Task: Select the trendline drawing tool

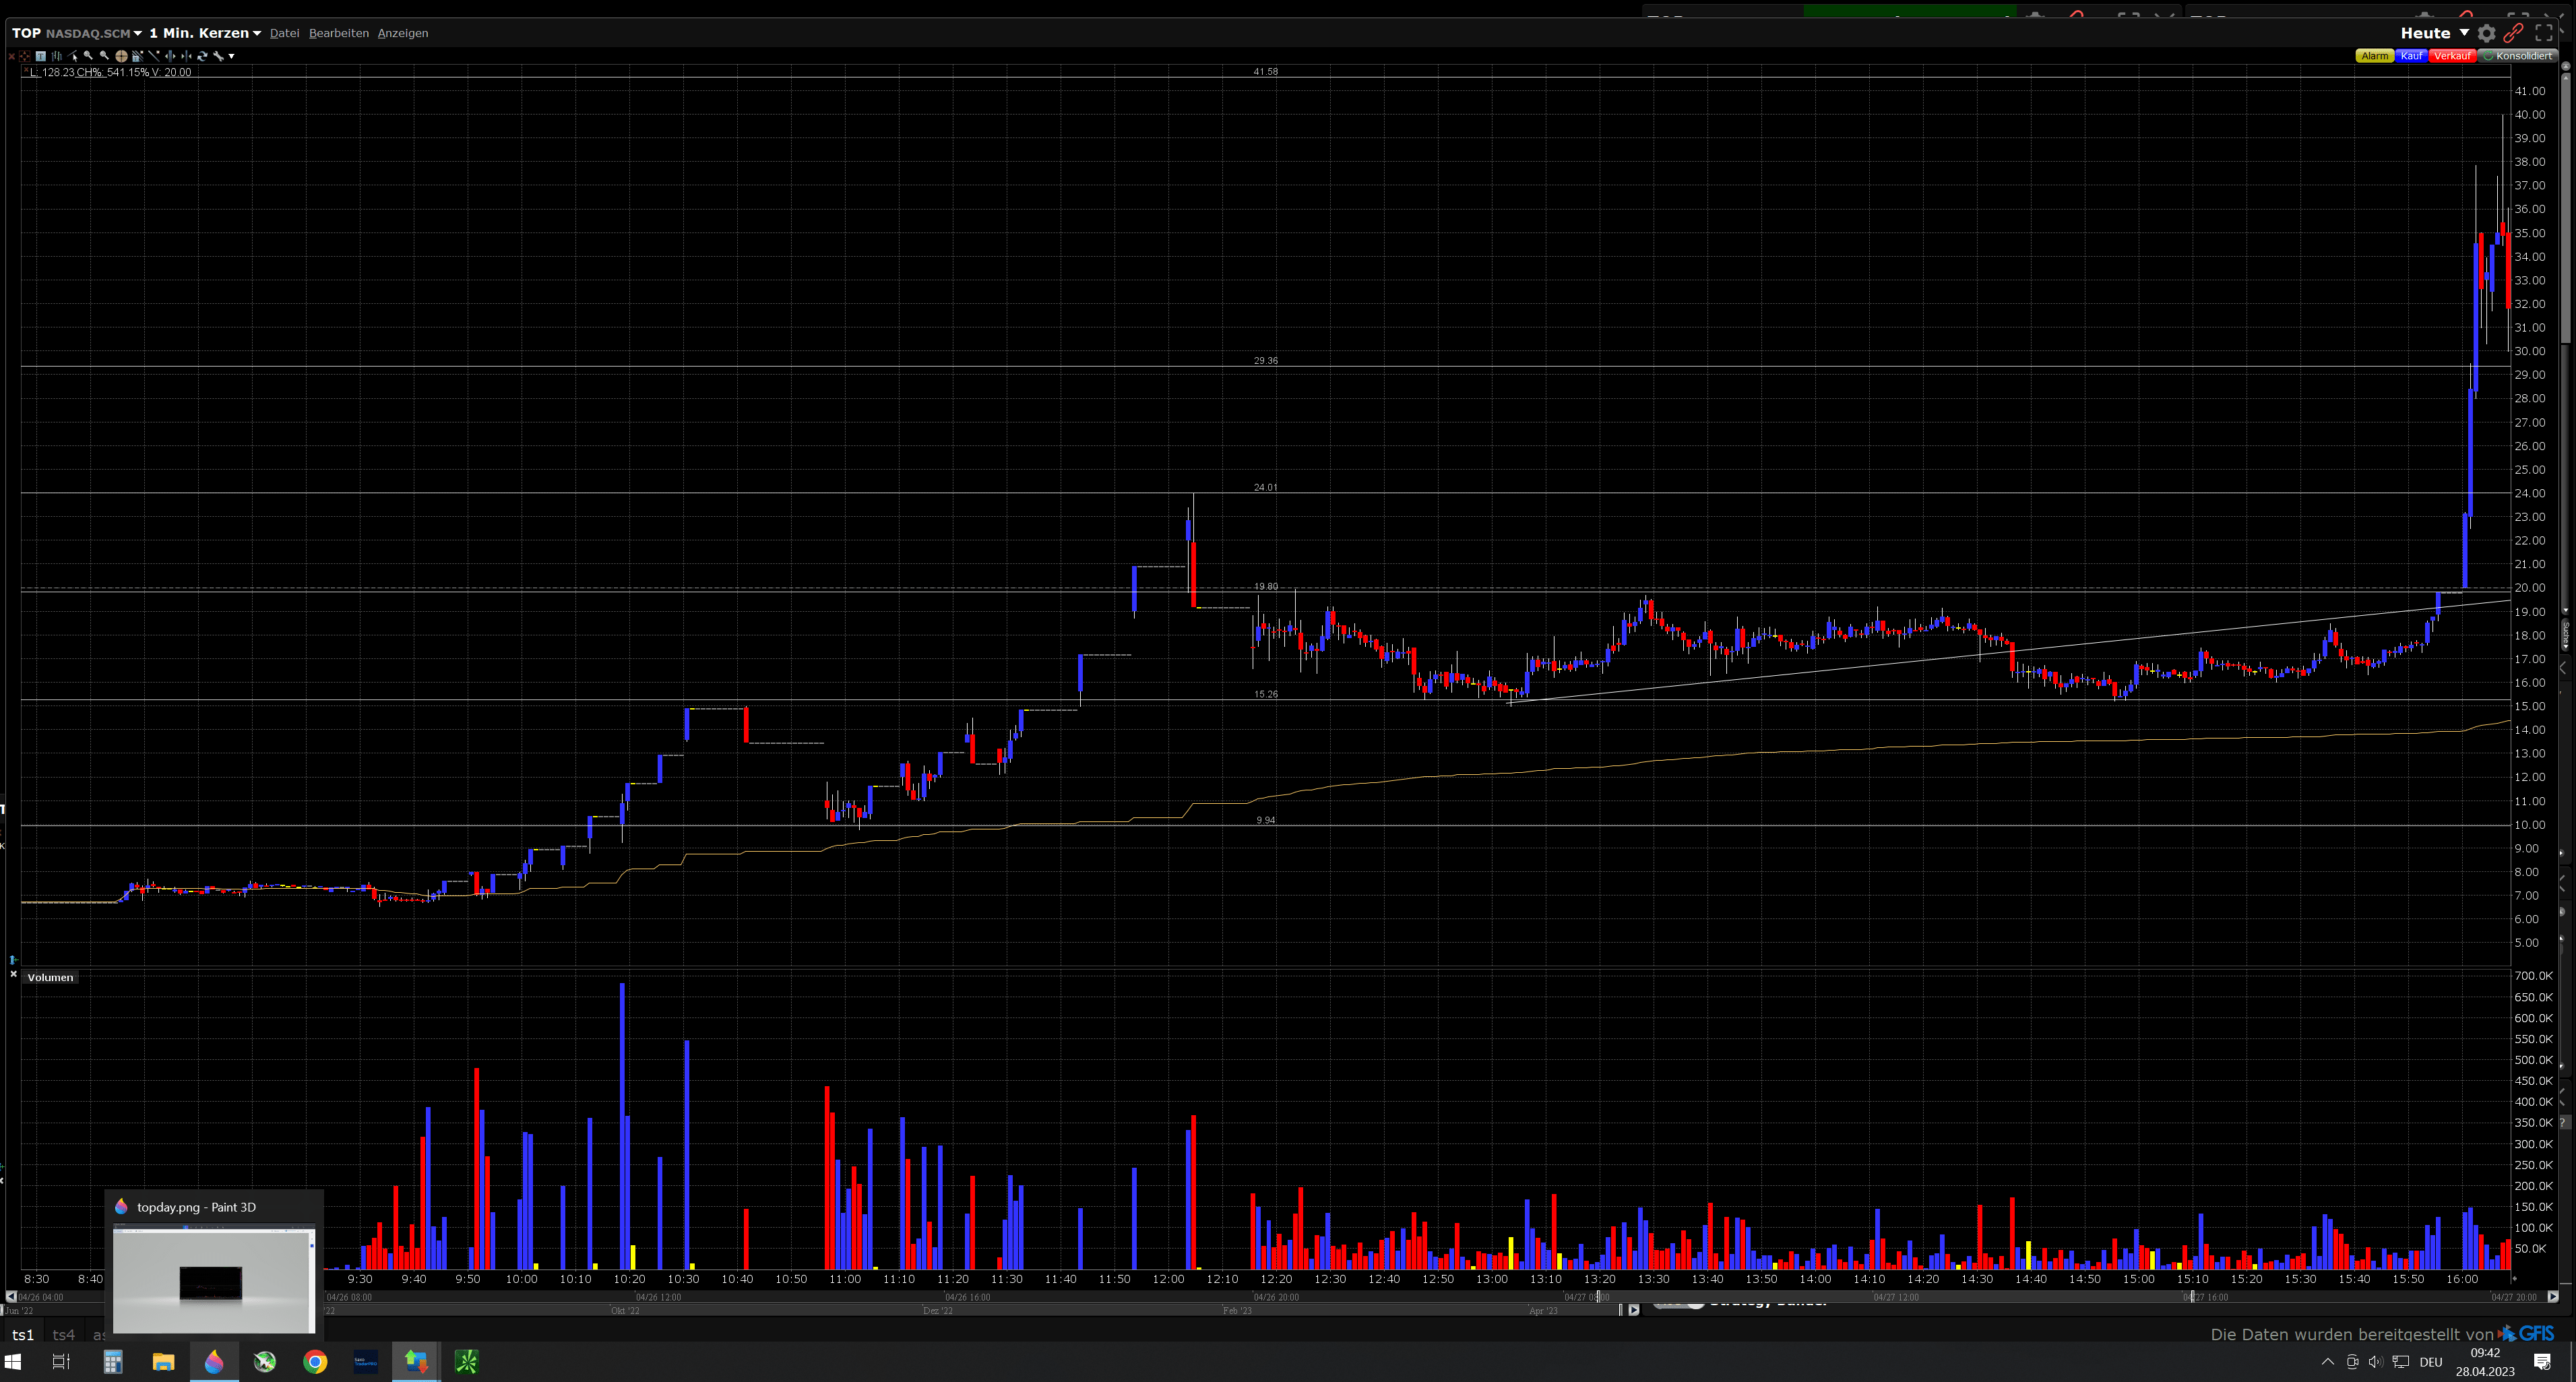Action: pyautogui.click(x=72, y=56)
